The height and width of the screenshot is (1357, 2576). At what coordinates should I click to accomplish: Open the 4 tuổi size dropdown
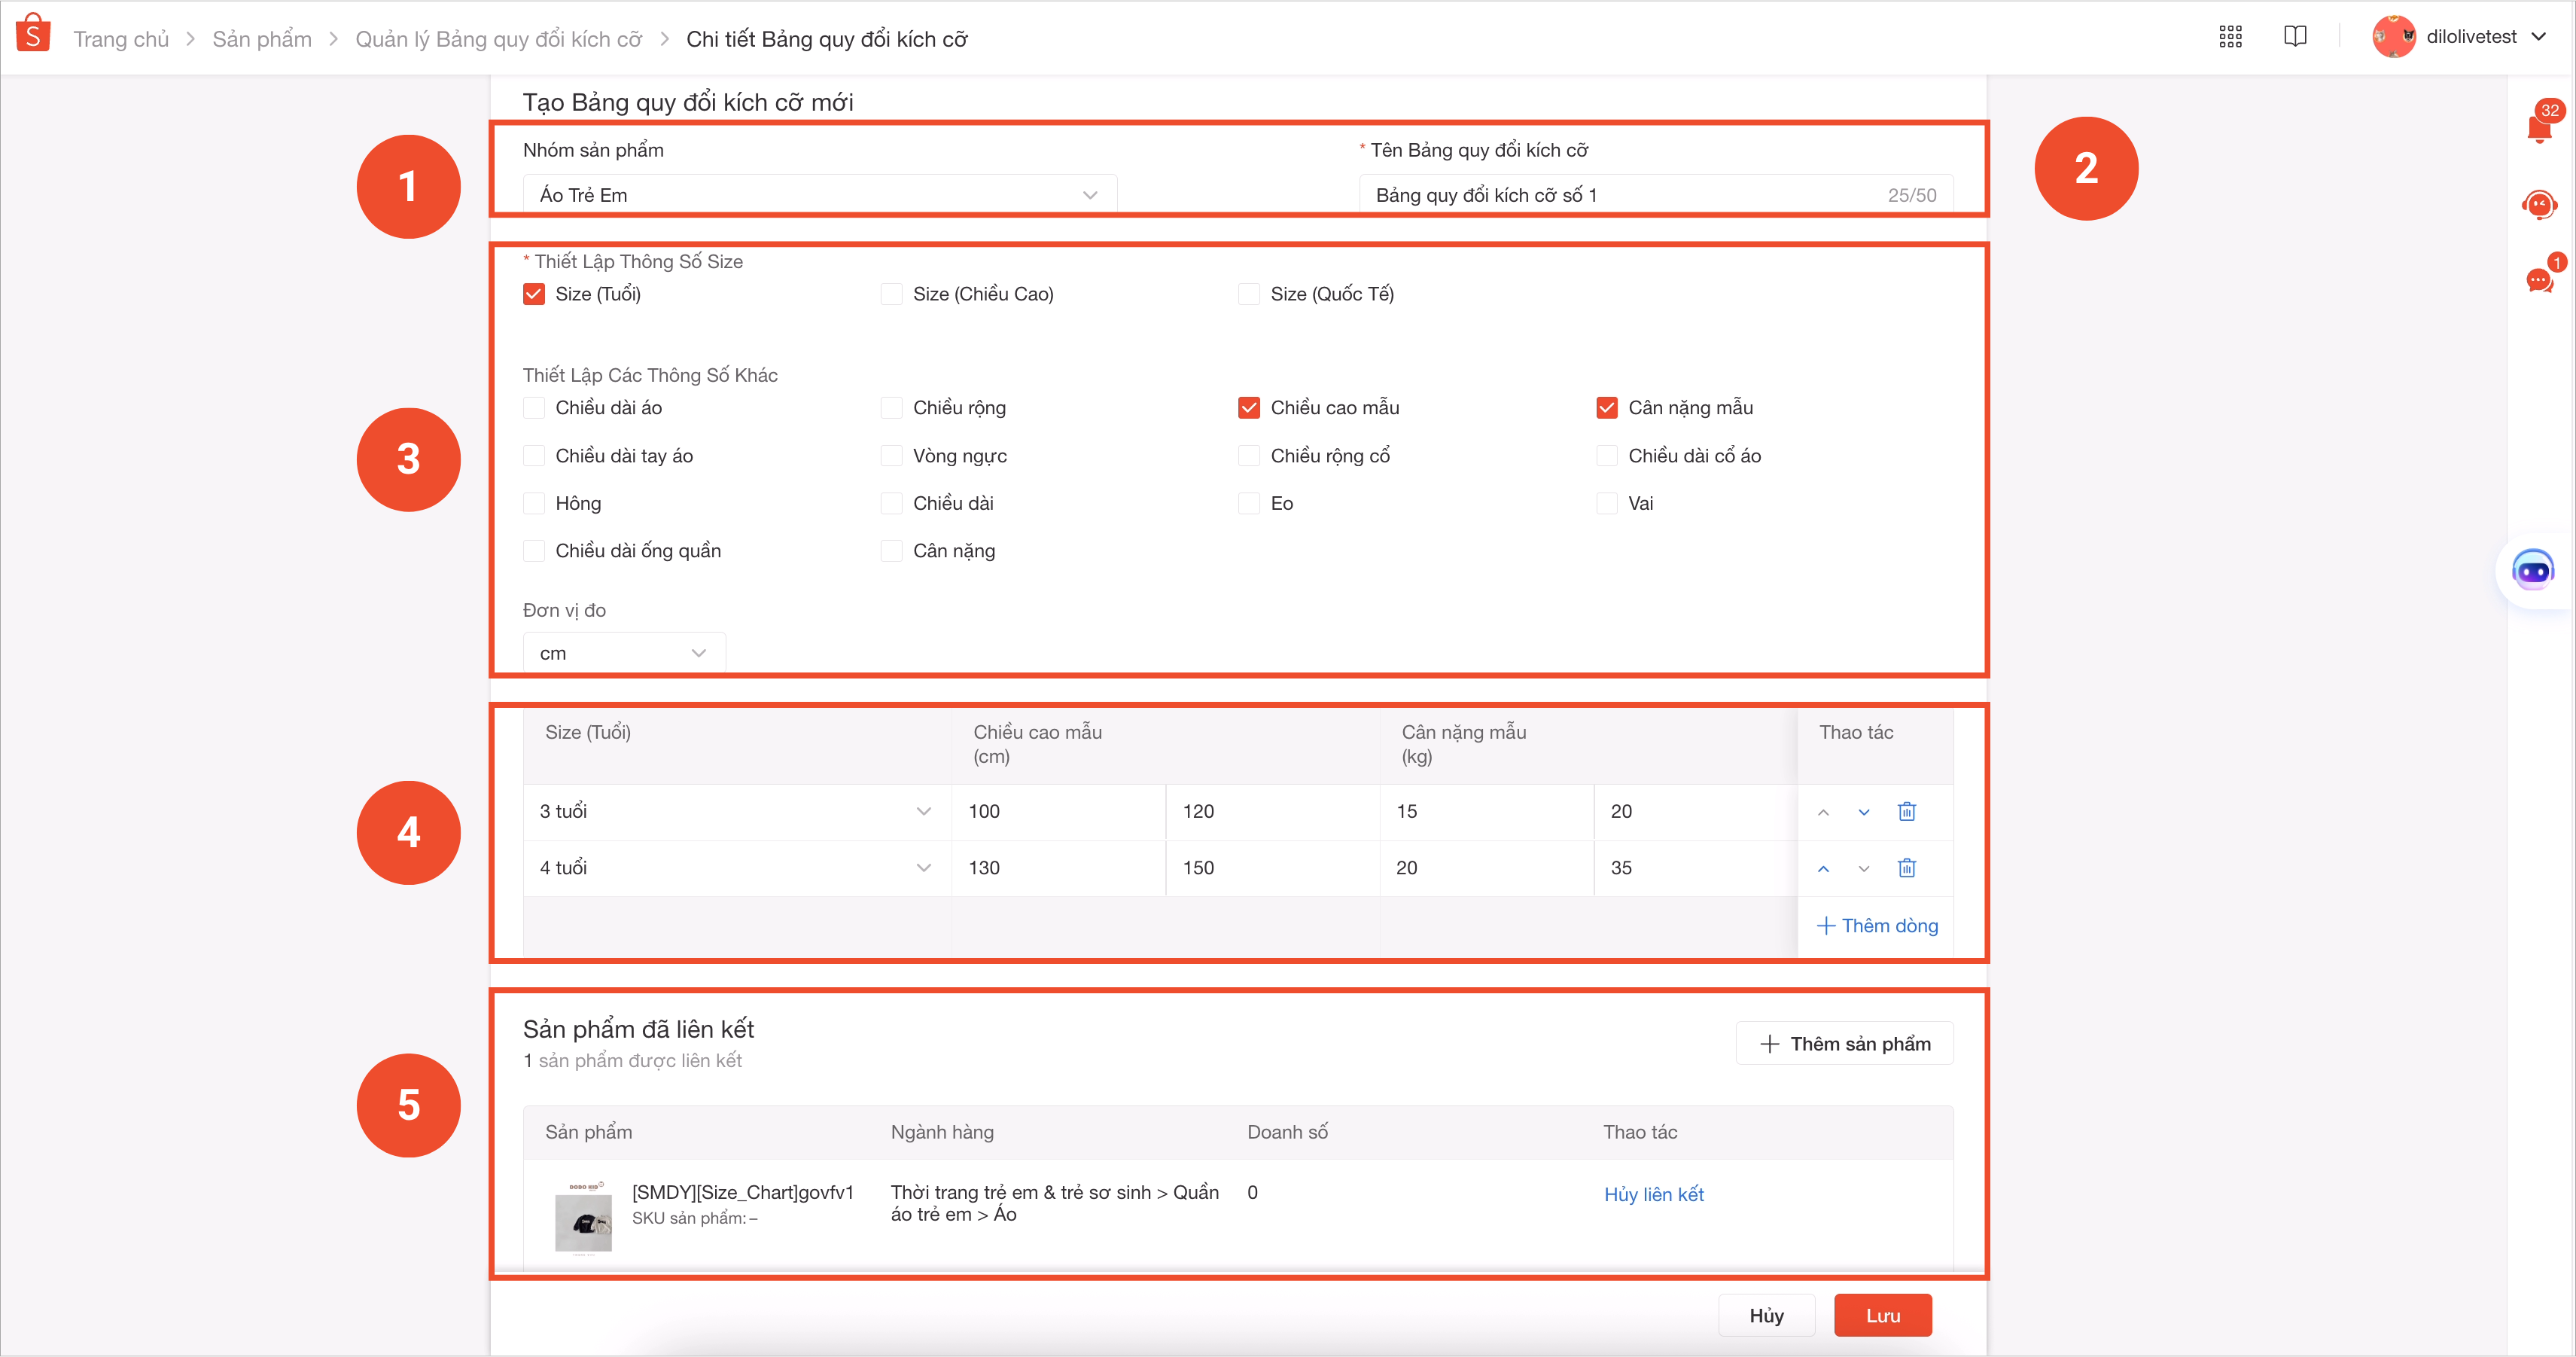pos(736,868)
